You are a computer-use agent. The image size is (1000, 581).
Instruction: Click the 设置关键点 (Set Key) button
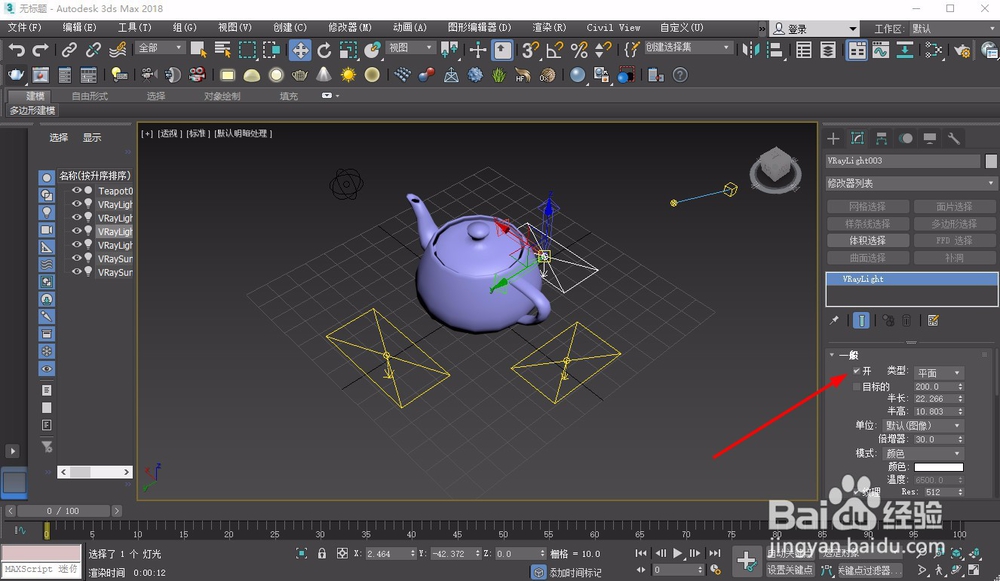(790, 570)
